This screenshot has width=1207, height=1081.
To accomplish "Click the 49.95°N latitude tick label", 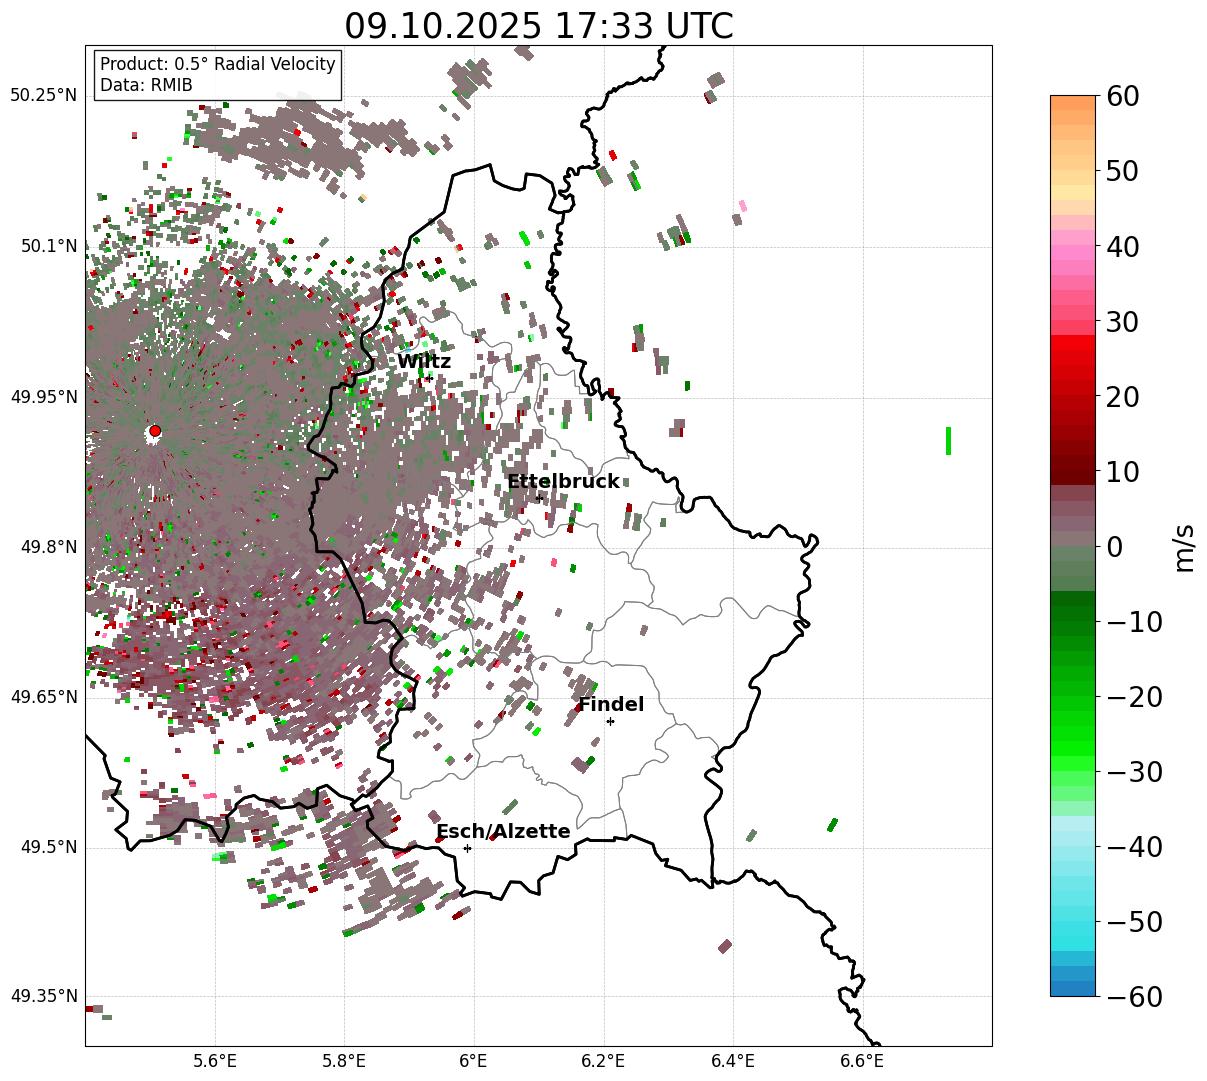I will pyautogui.click(x=44, y=397).
